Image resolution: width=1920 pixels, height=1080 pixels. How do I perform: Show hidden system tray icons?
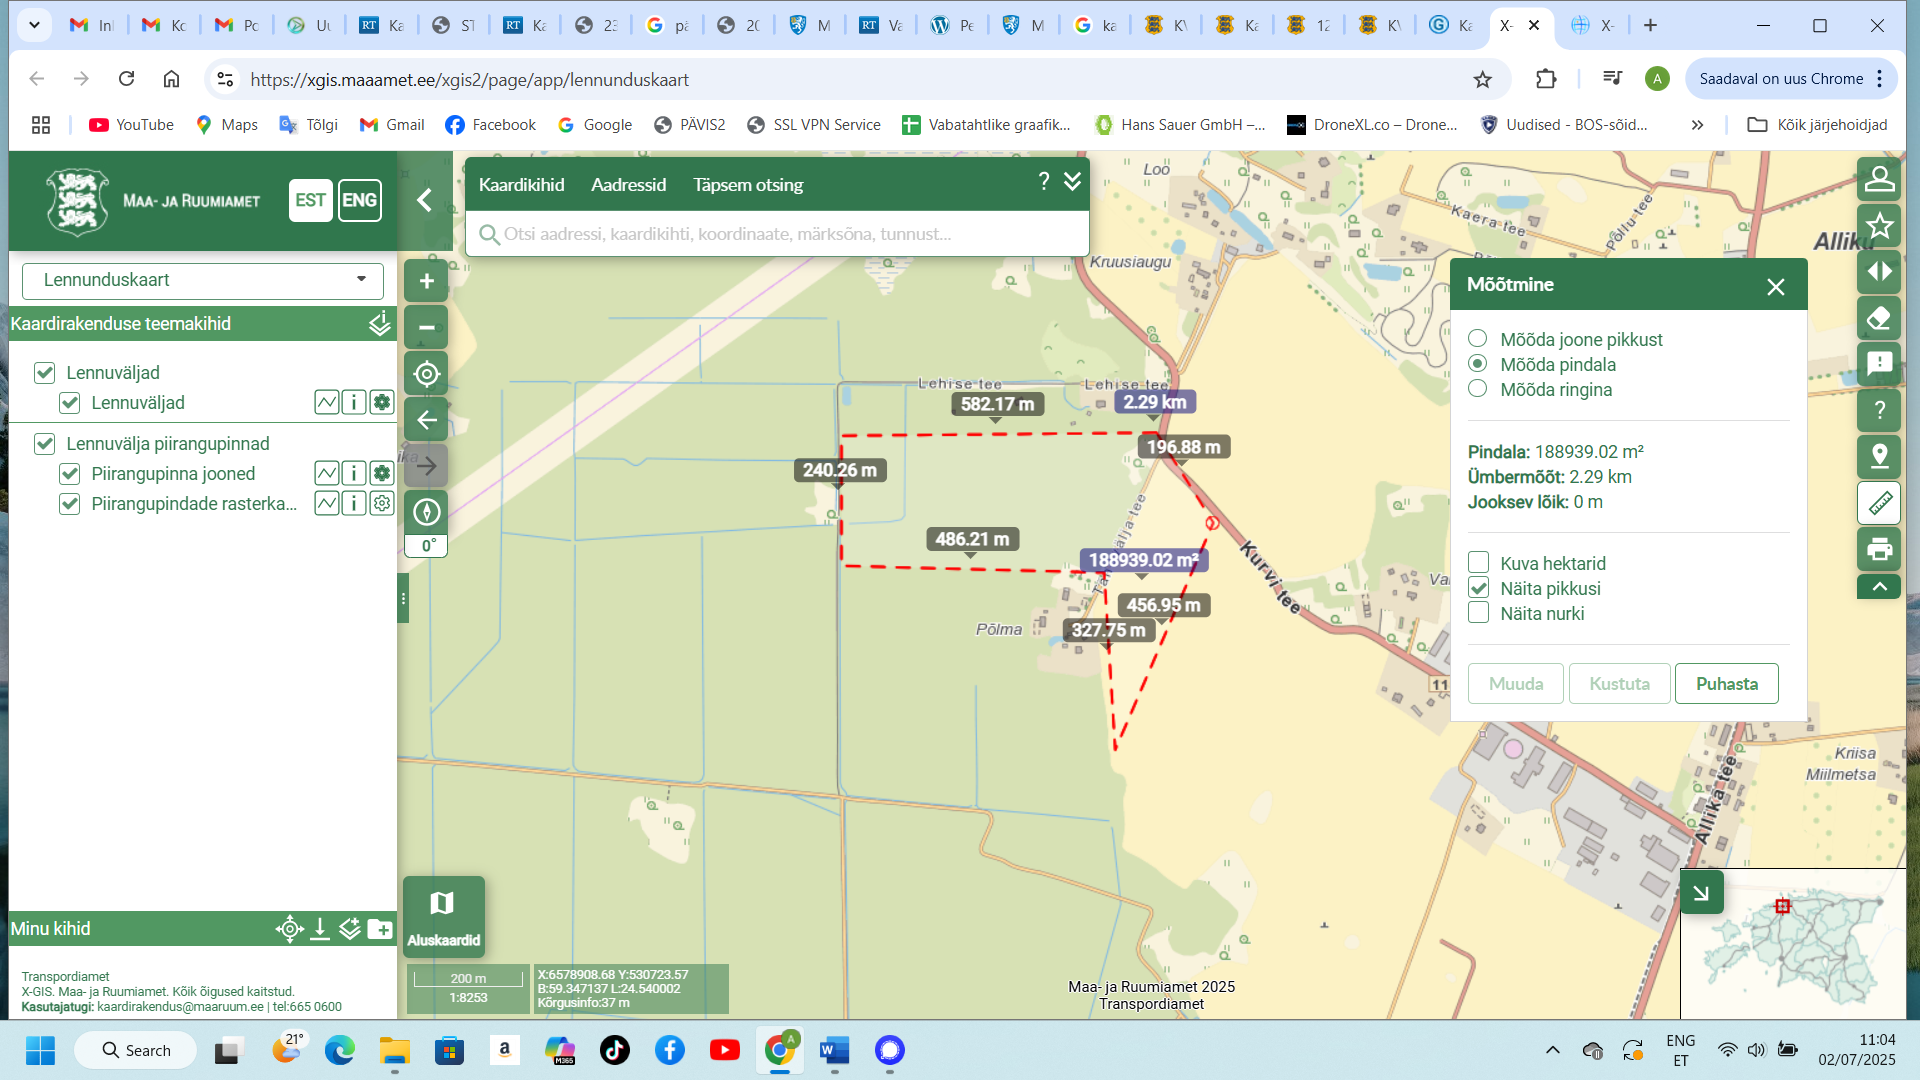point(1552,1050)
